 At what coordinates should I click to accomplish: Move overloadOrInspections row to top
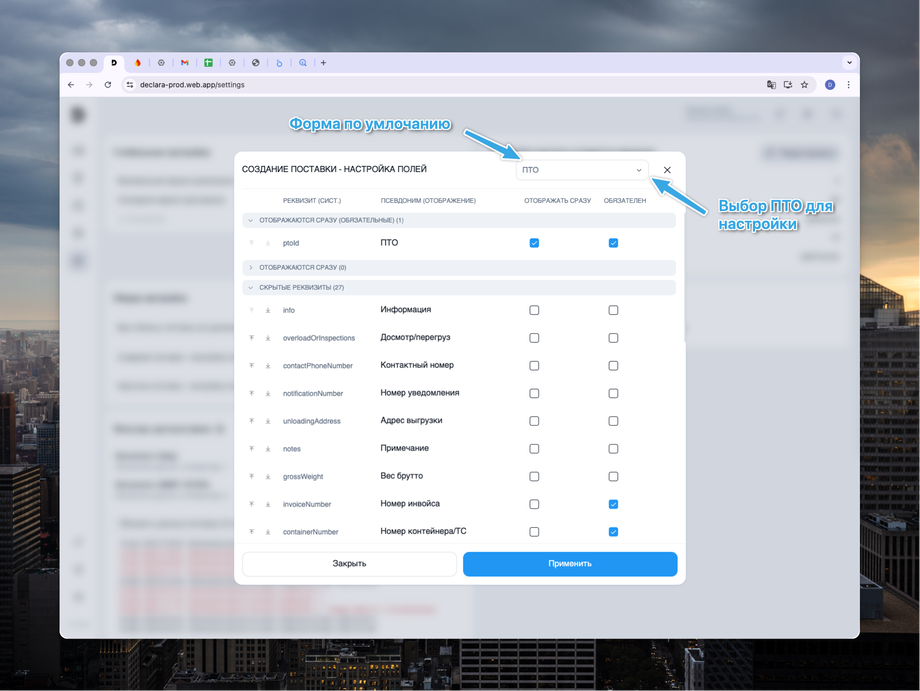pyautogui.click(x=252, y=338)
